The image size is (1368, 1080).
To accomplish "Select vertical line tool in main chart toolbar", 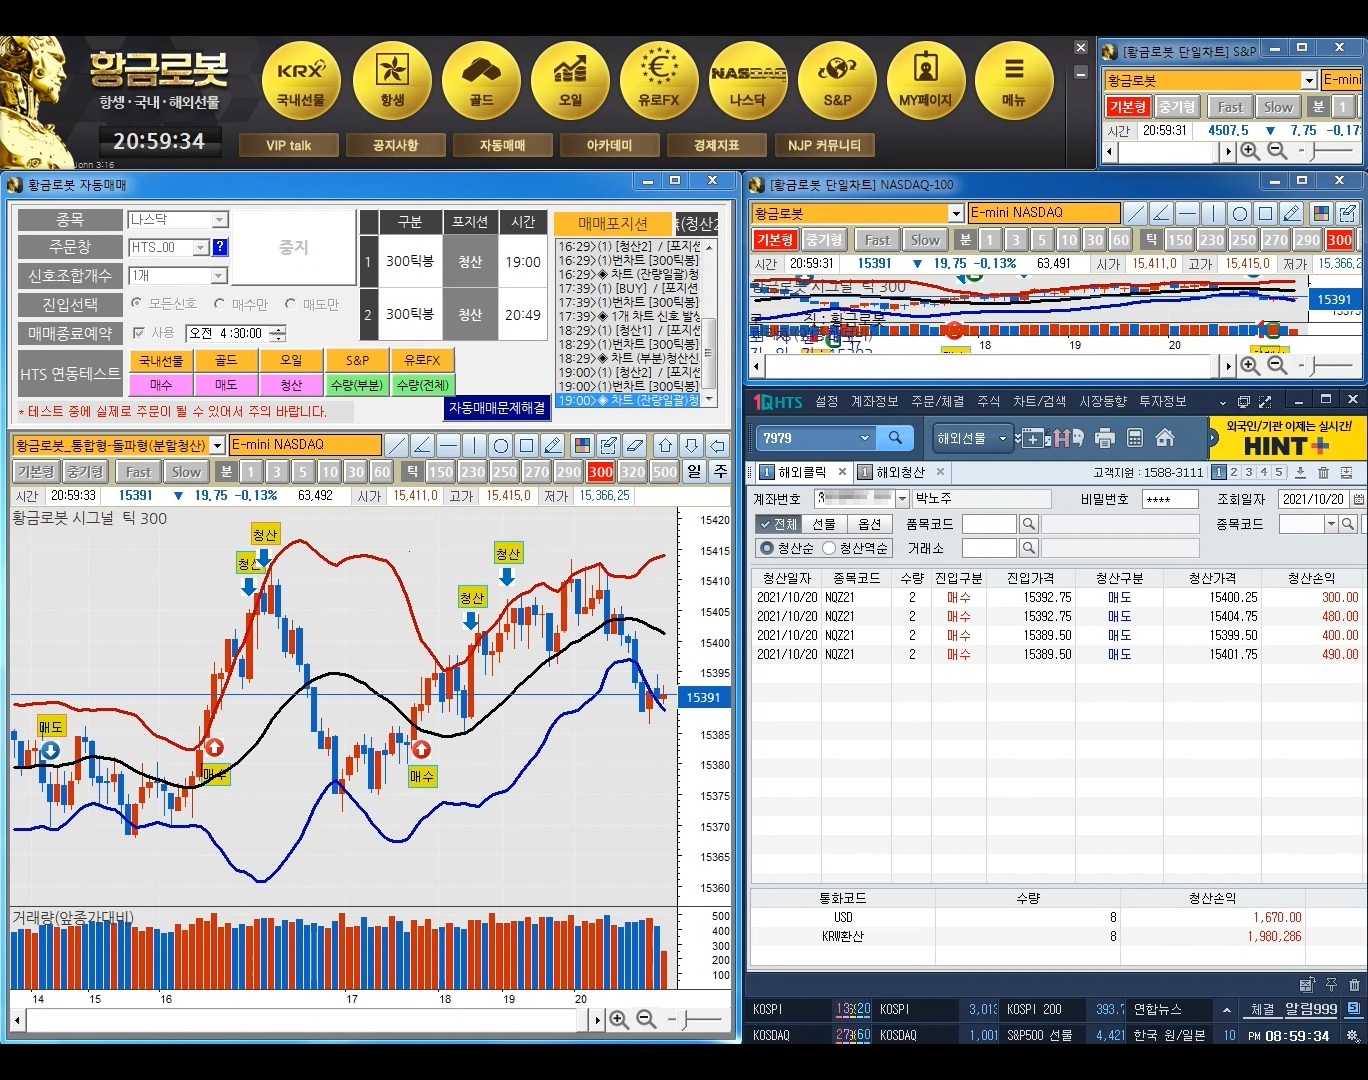I will coord(474,445).
